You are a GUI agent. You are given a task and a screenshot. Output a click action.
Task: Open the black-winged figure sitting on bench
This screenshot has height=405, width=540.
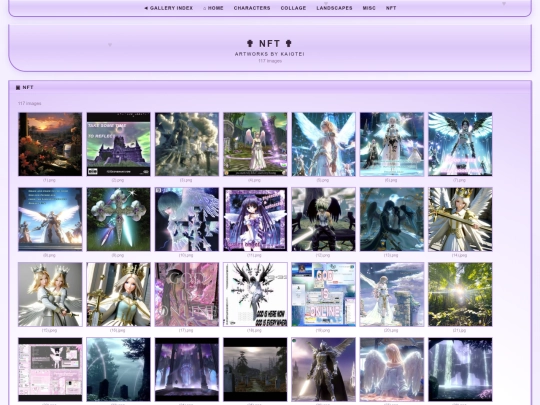(x=323, y=219)
